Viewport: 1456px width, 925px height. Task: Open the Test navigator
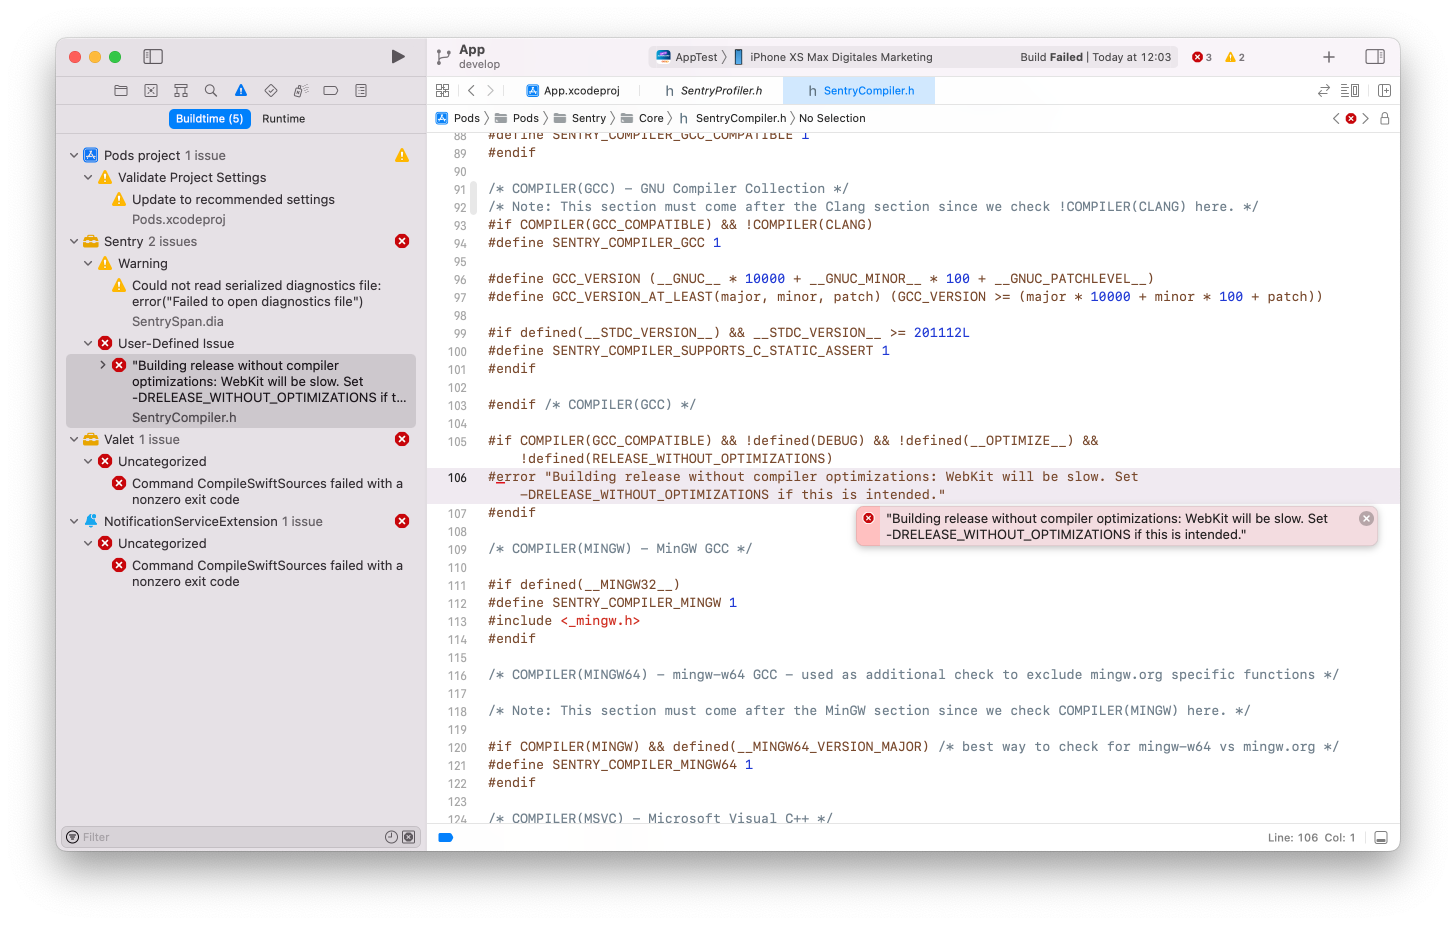(x=271, y=90)
